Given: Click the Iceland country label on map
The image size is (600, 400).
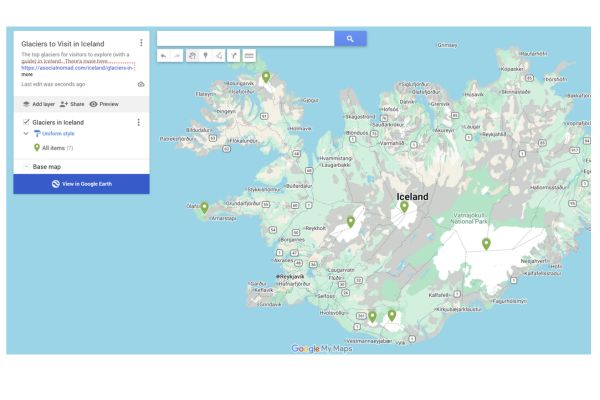Looking at the screenshot, I should (412, 197).
